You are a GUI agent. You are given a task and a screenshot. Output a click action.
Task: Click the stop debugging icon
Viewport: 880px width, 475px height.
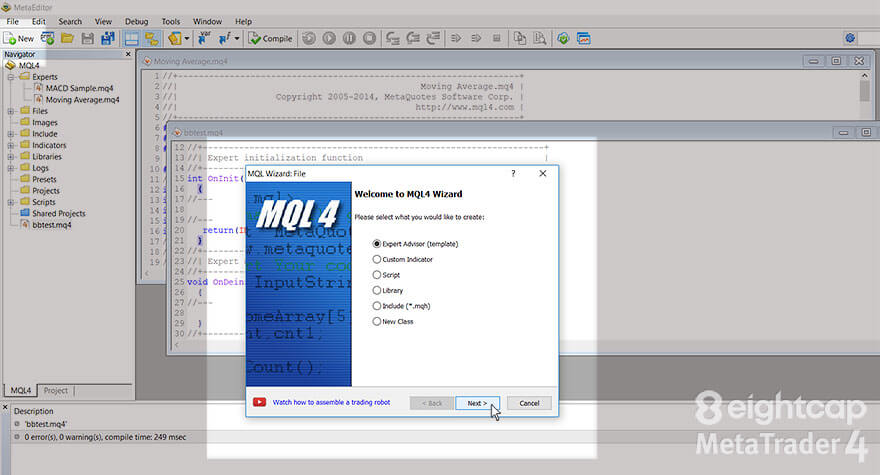[369, 38]
